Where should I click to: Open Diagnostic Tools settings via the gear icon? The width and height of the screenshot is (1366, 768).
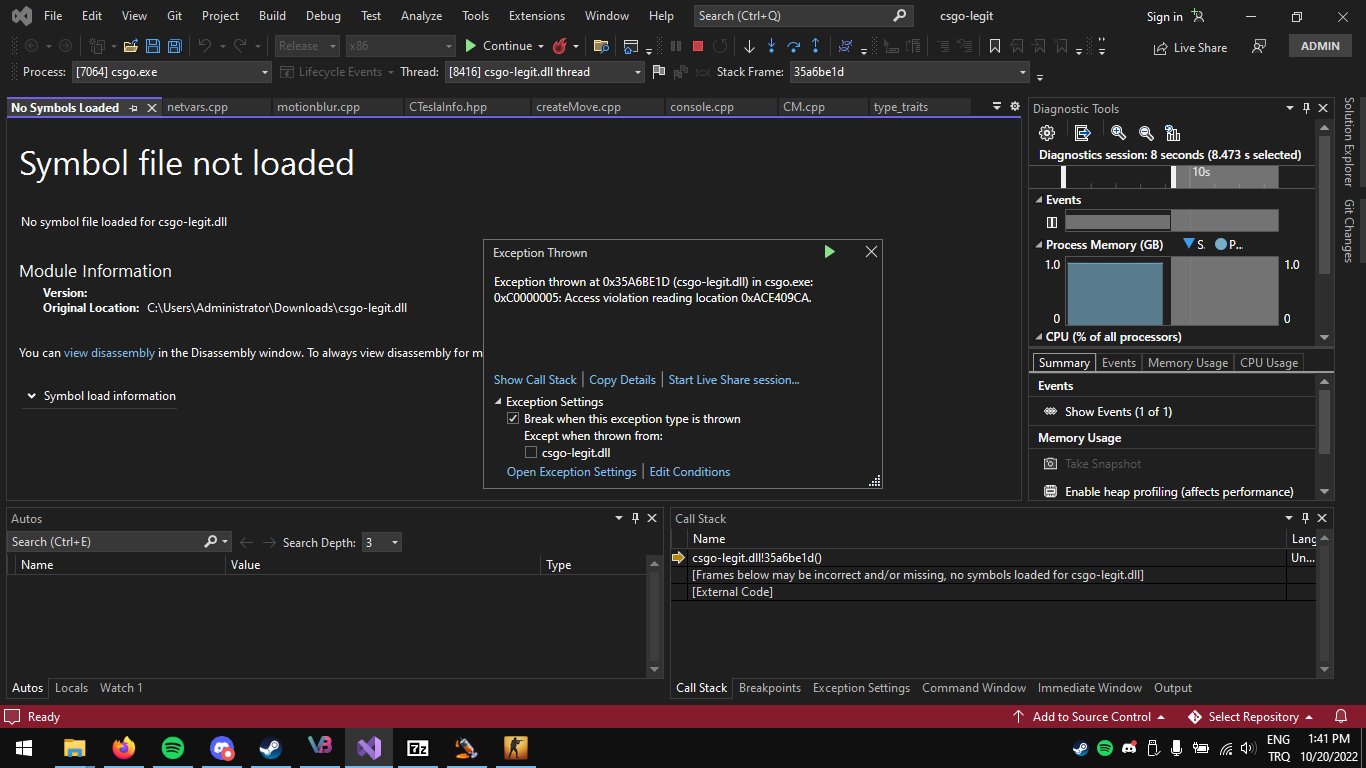1046,132
